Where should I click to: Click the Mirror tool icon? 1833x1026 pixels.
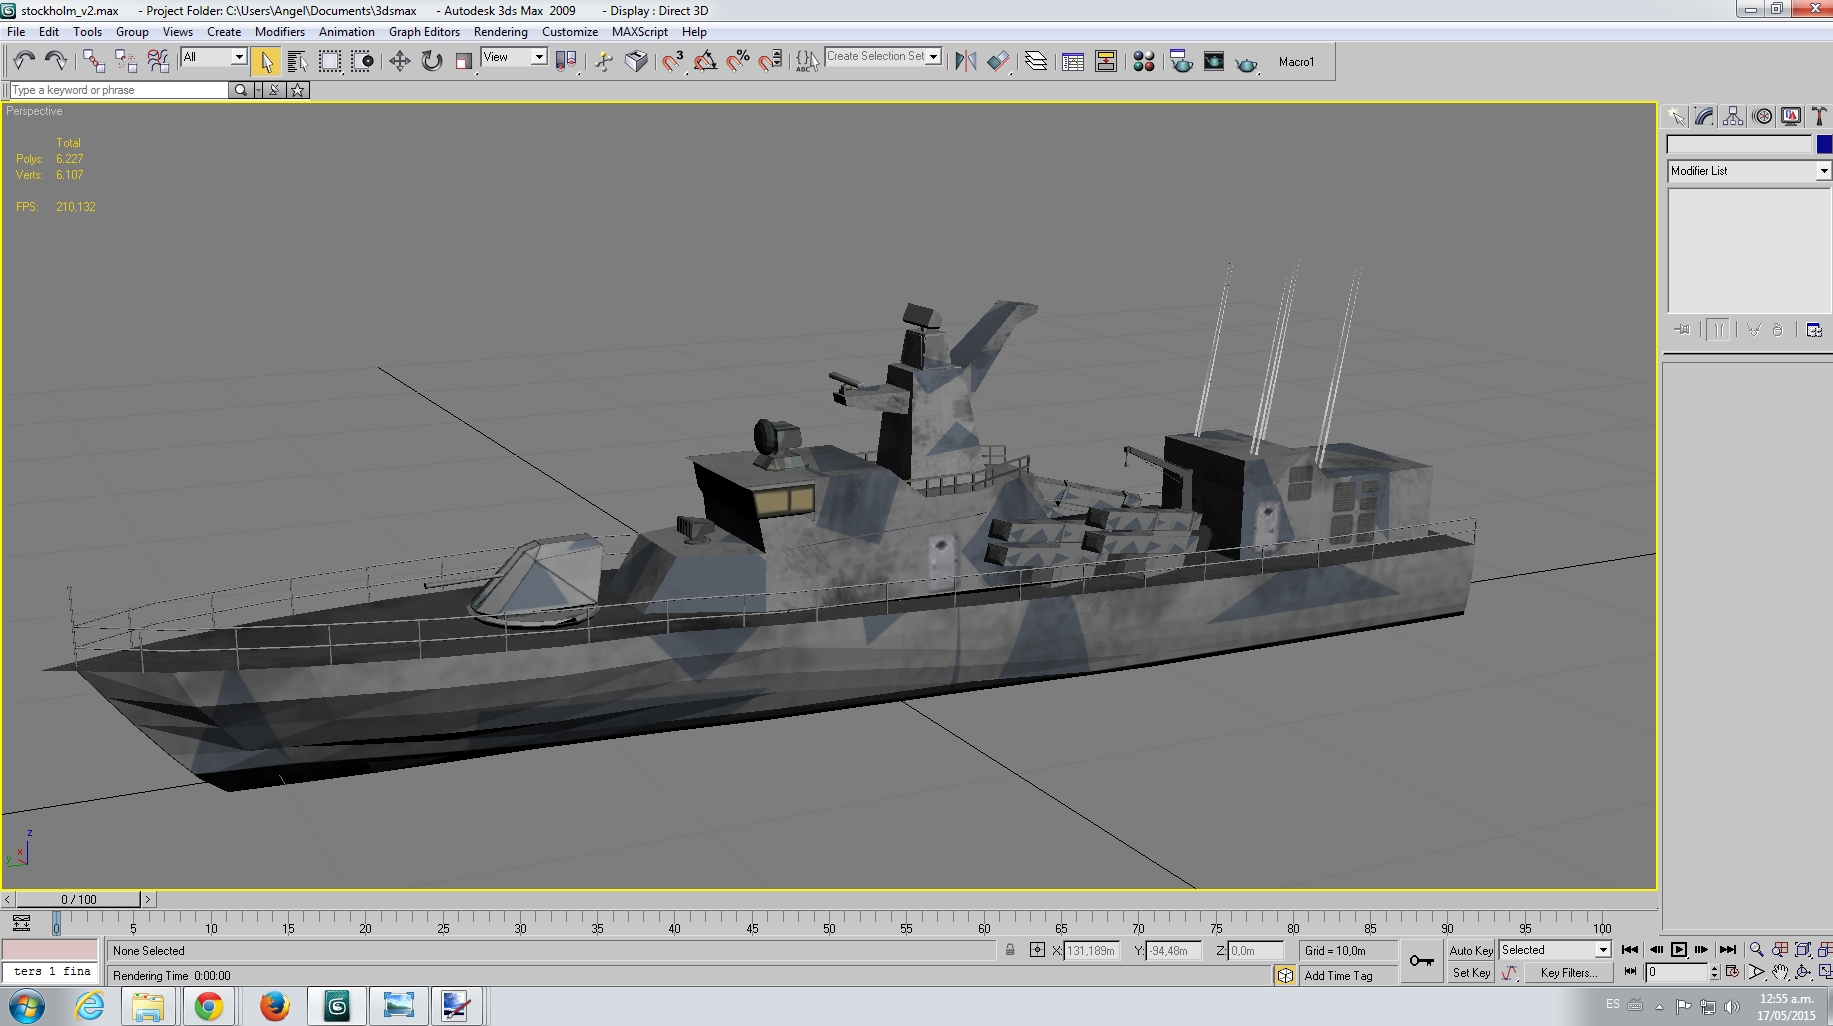965,62
